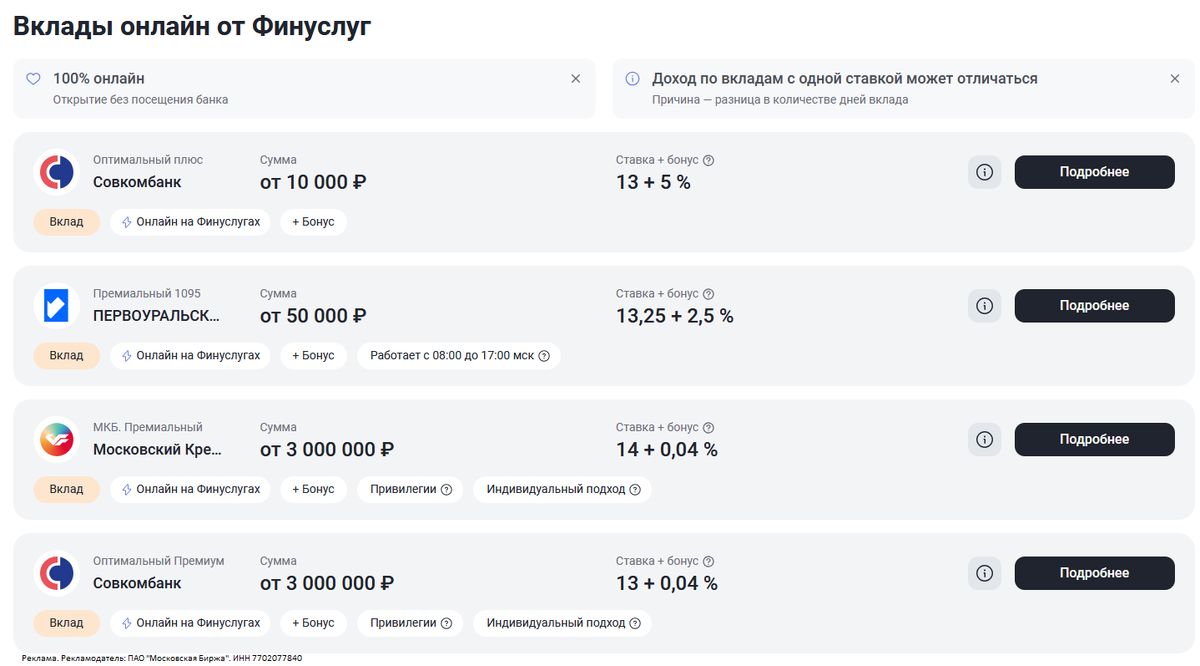1200x666 pixels.
Task: Click the bank name "Московский Кре…"
Action: pos(157,450)
